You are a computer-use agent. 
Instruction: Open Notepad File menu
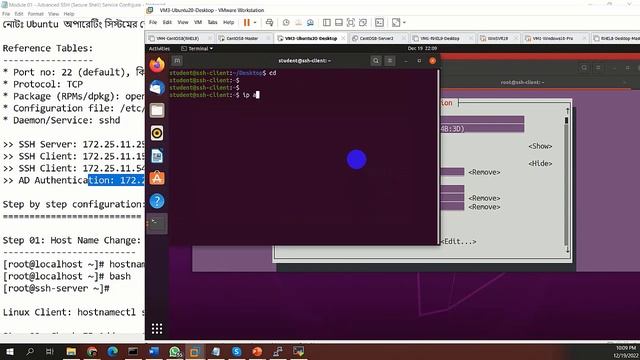(x=6, y=14)
